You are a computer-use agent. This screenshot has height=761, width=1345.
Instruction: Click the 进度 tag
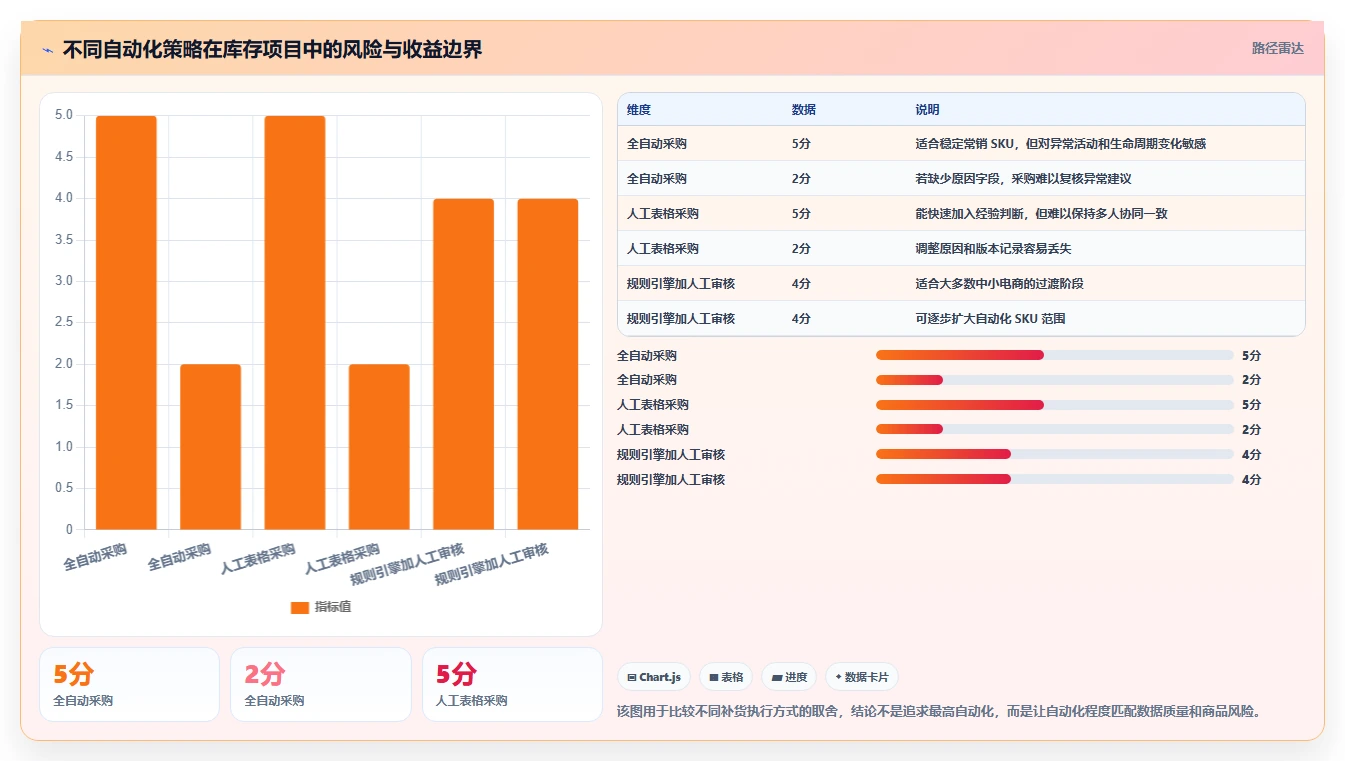[789, 677]
